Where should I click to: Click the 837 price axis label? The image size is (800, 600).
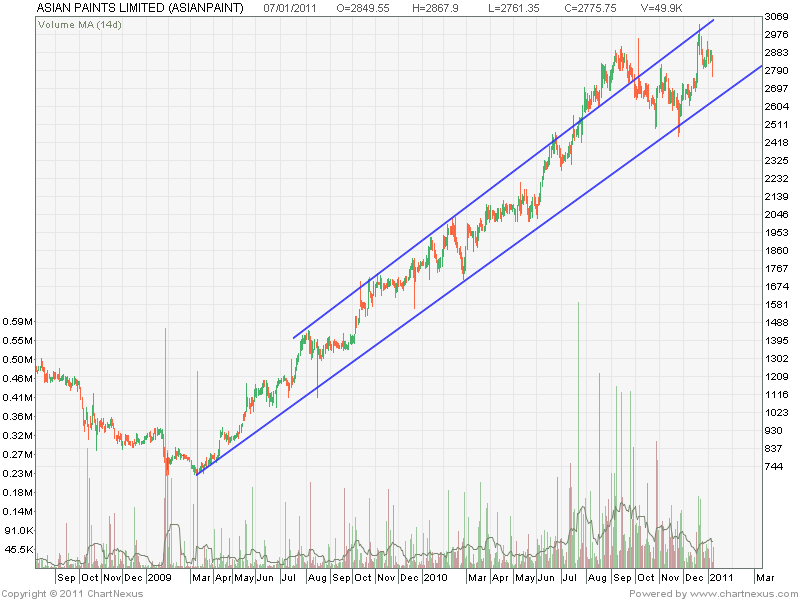tap(773, 448)
